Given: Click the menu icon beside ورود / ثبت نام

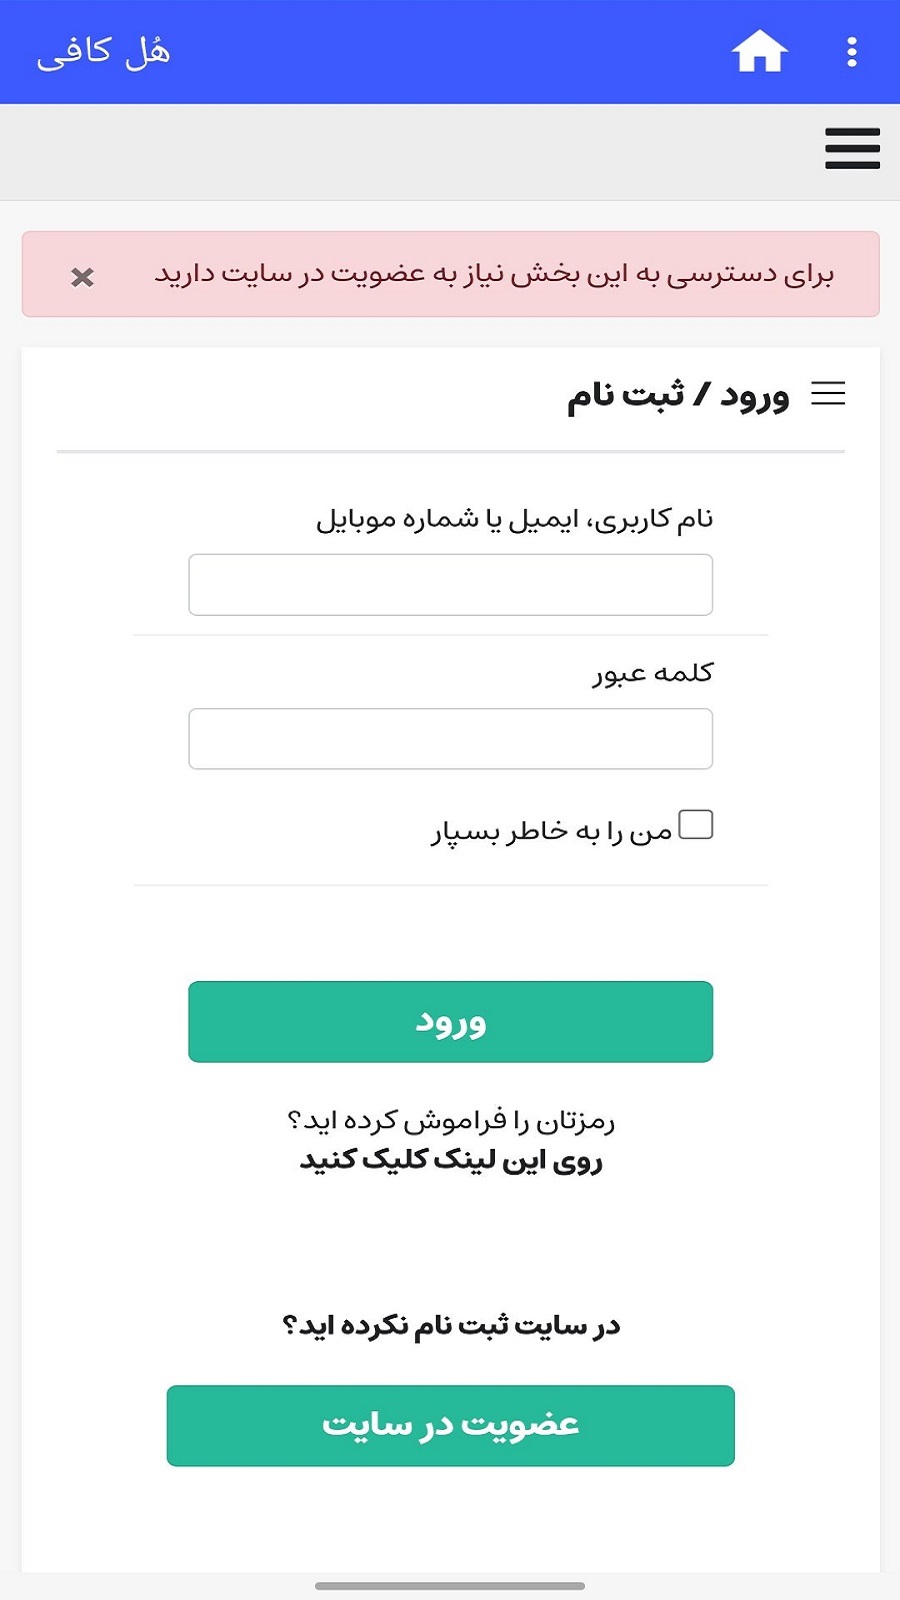Looking at the screenshot, I should [828, 395].
